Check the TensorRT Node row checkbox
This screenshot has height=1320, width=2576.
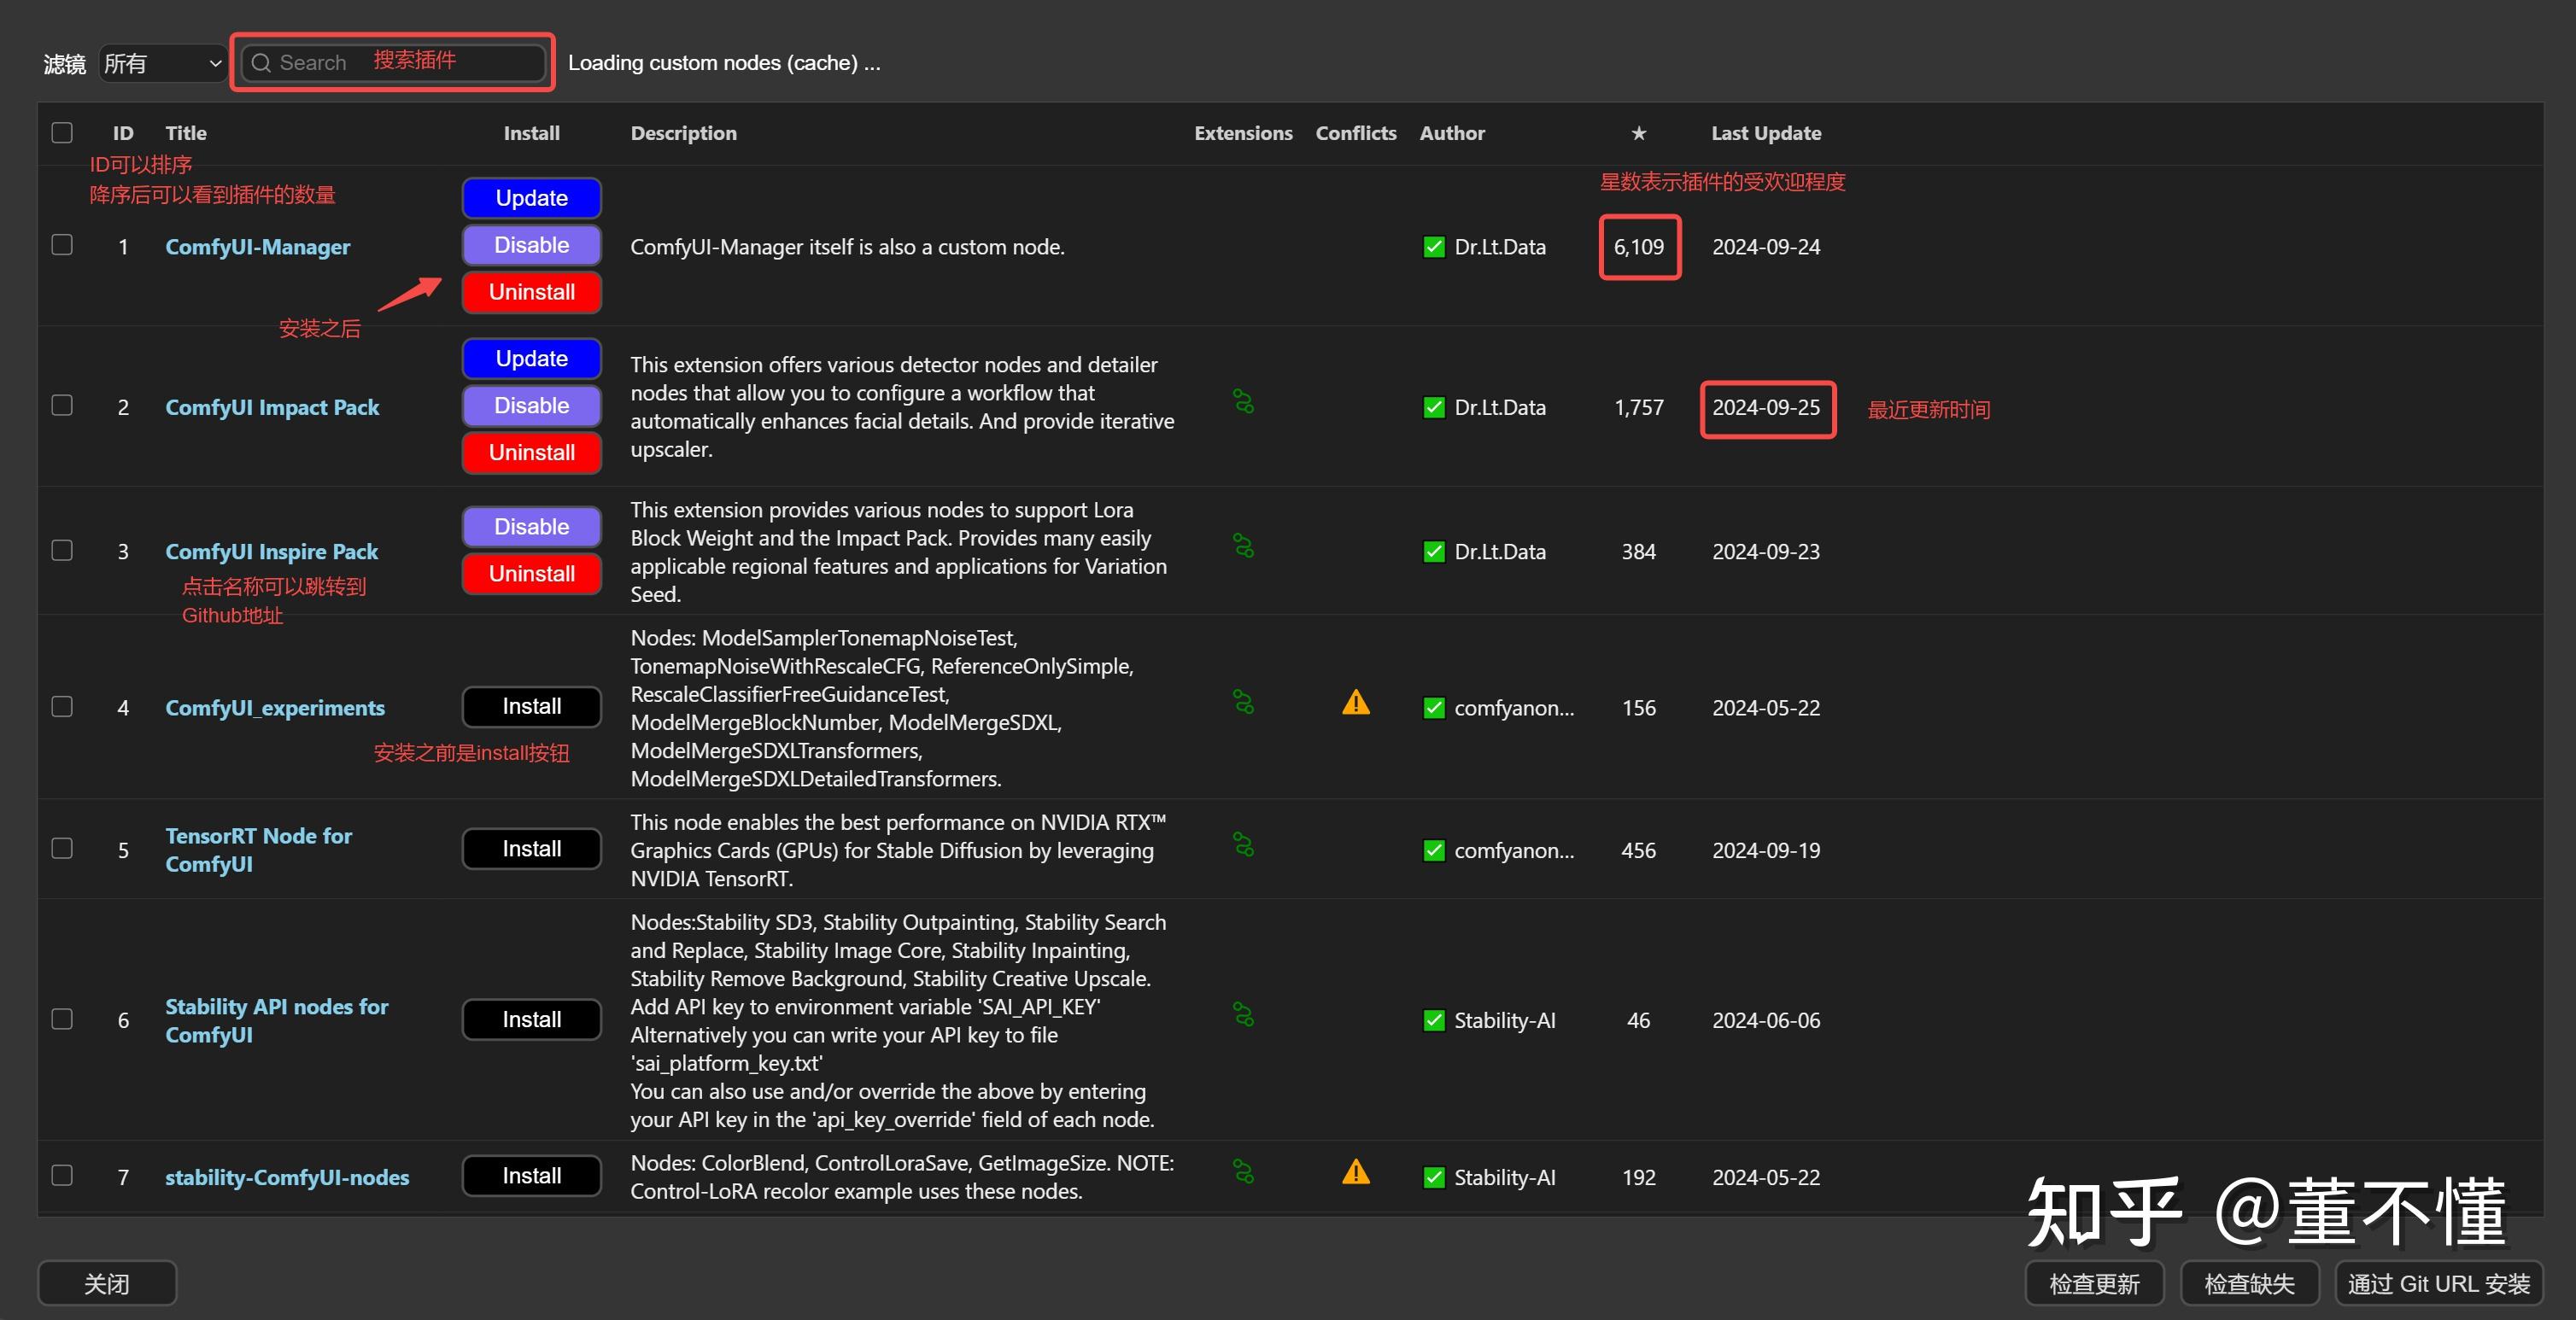point(62,848)
